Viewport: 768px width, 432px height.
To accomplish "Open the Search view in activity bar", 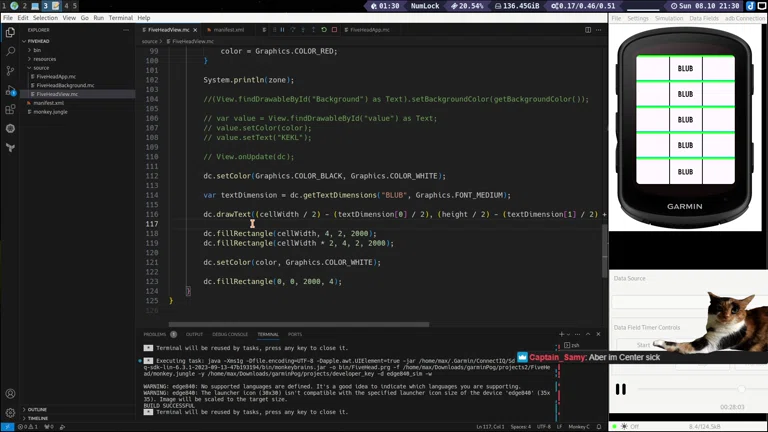I will (10, 51).
